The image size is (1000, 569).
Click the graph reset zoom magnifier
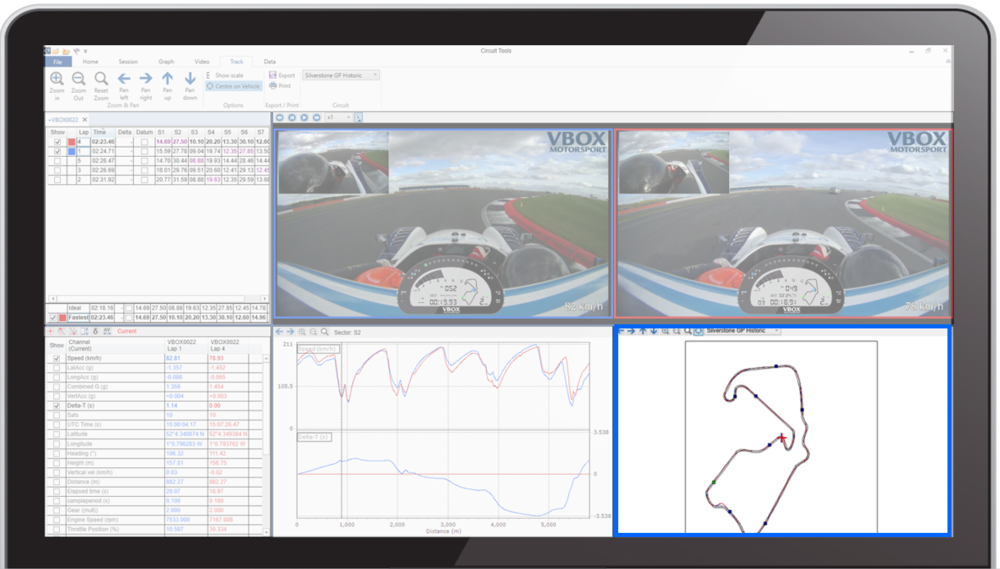325,332
